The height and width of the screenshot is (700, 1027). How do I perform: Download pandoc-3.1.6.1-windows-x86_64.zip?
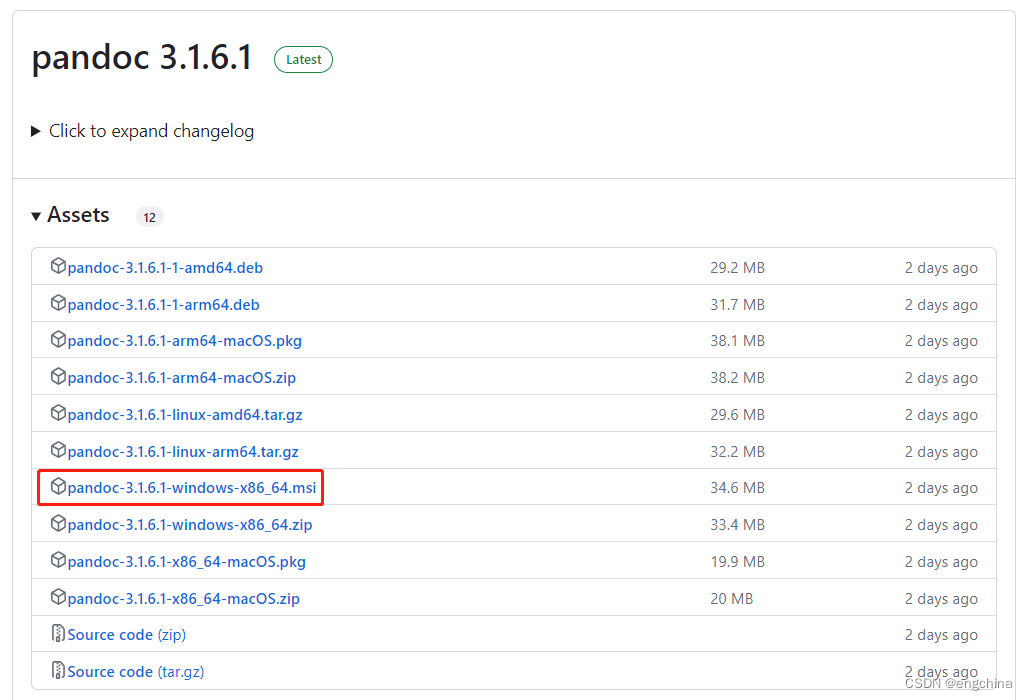pyautogui.click(x=190, y=525)
